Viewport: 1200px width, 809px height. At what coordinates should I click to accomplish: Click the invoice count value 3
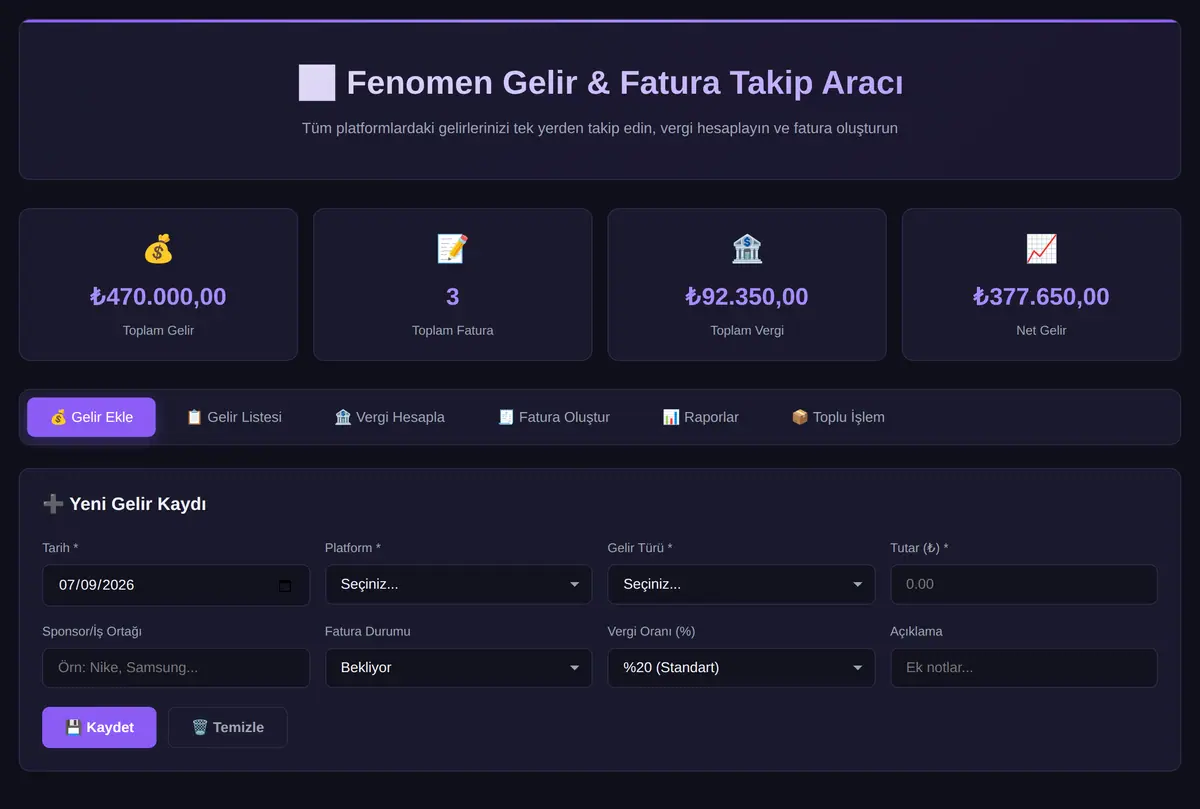[x=452, y=297]
